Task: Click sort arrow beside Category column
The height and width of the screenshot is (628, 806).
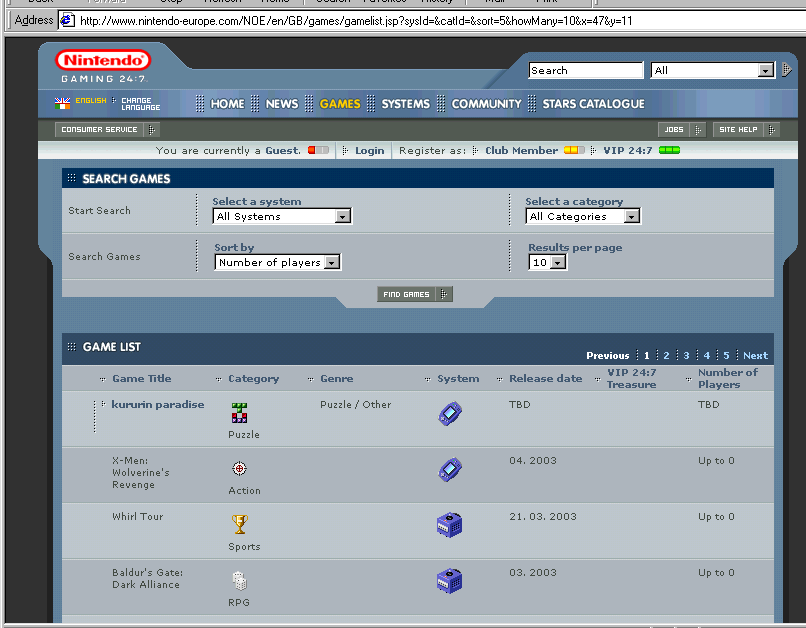Action: 218,379
